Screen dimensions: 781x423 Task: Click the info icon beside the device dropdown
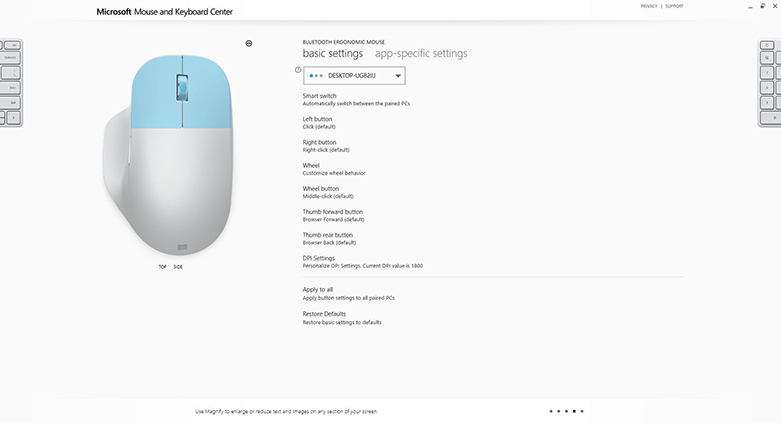coord(298,70)
